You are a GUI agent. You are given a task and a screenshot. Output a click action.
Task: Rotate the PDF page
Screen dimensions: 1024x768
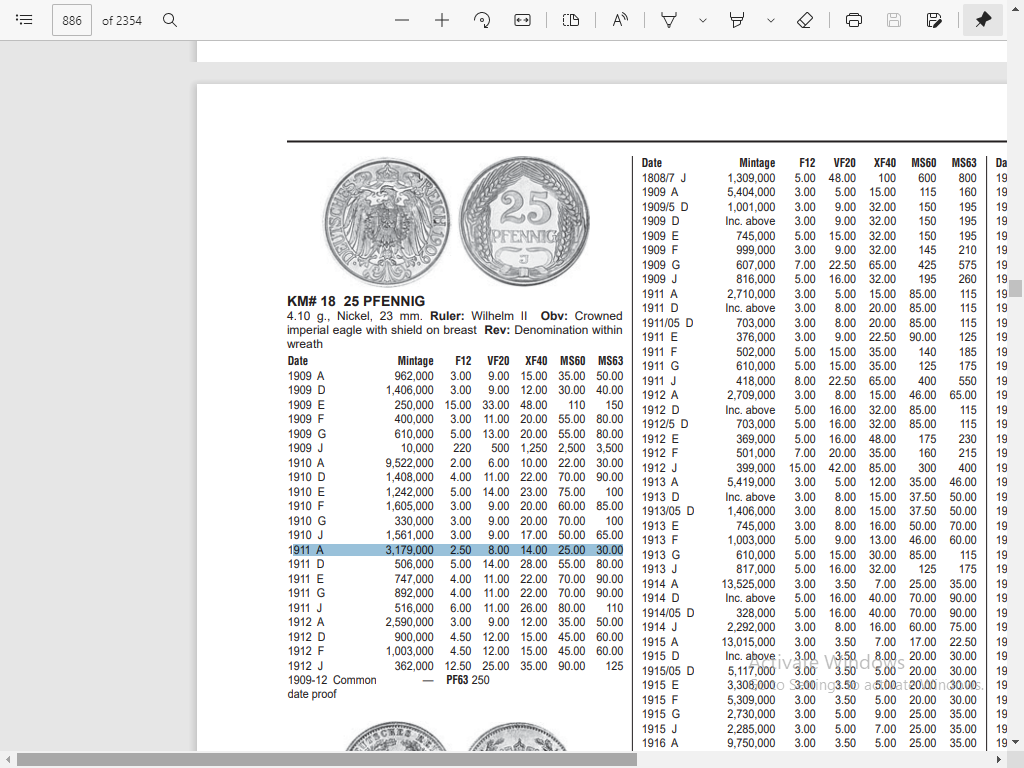click(482, 20)
